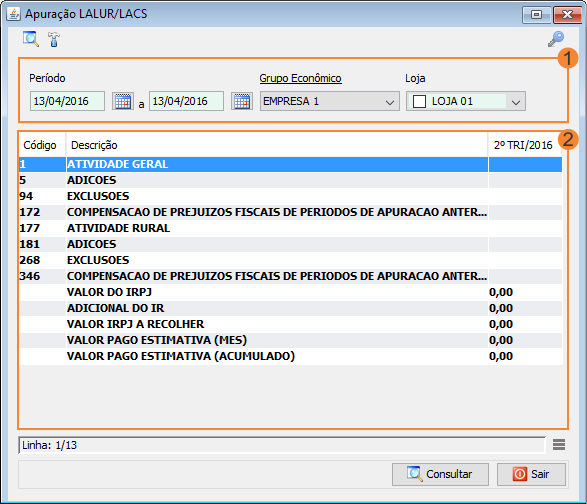This screenshot has height=504, width=587.
Task: Follow the Grupo Econômico link label
Action: pos(300,78)
